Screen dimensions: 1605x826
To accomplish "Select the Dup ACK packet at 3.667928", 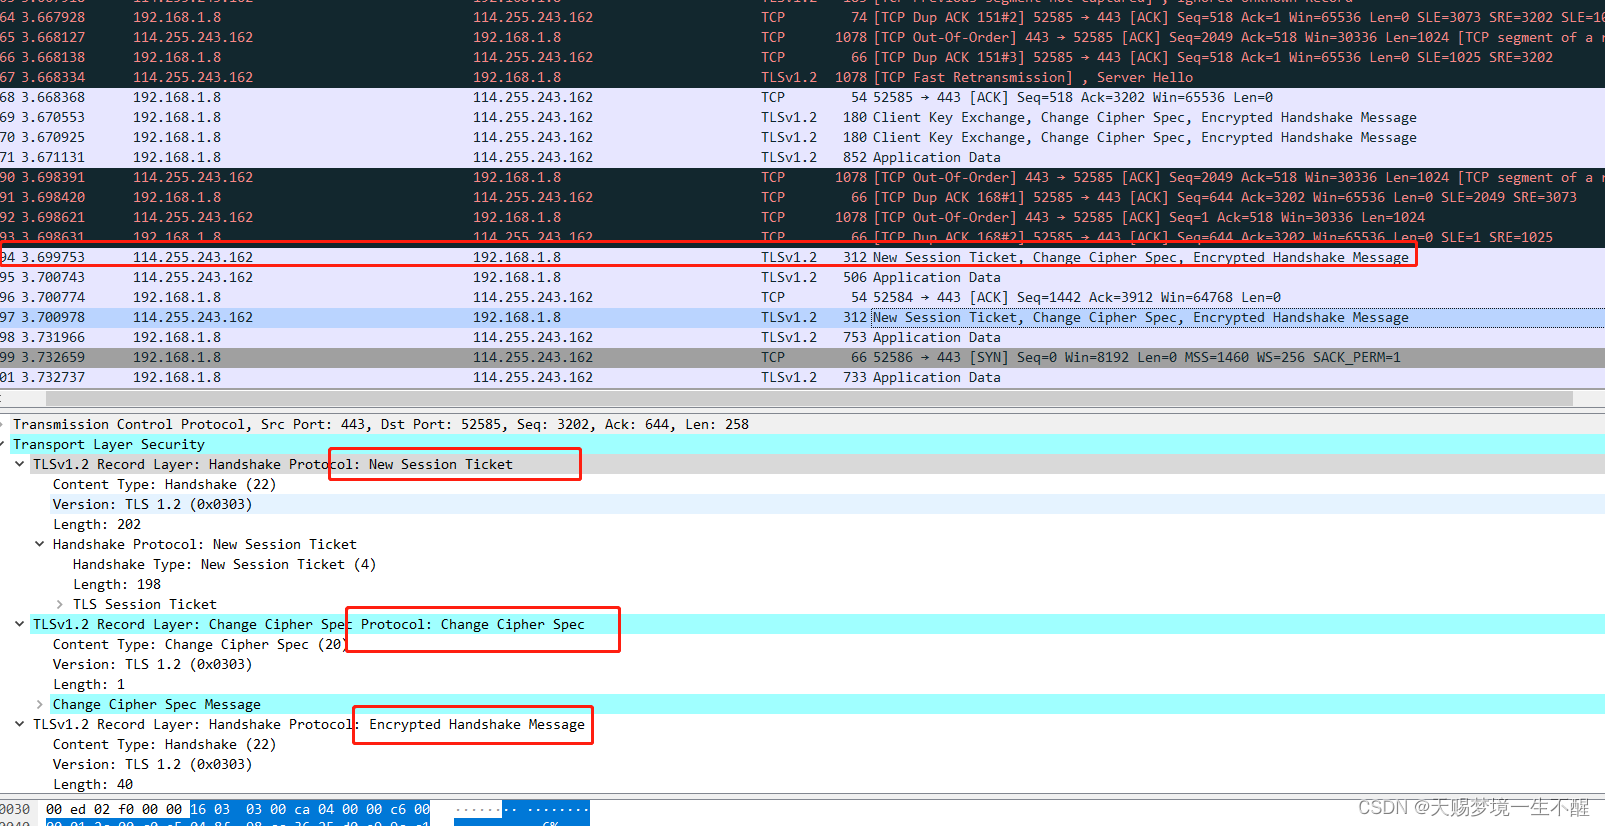I will coord(802,17).
